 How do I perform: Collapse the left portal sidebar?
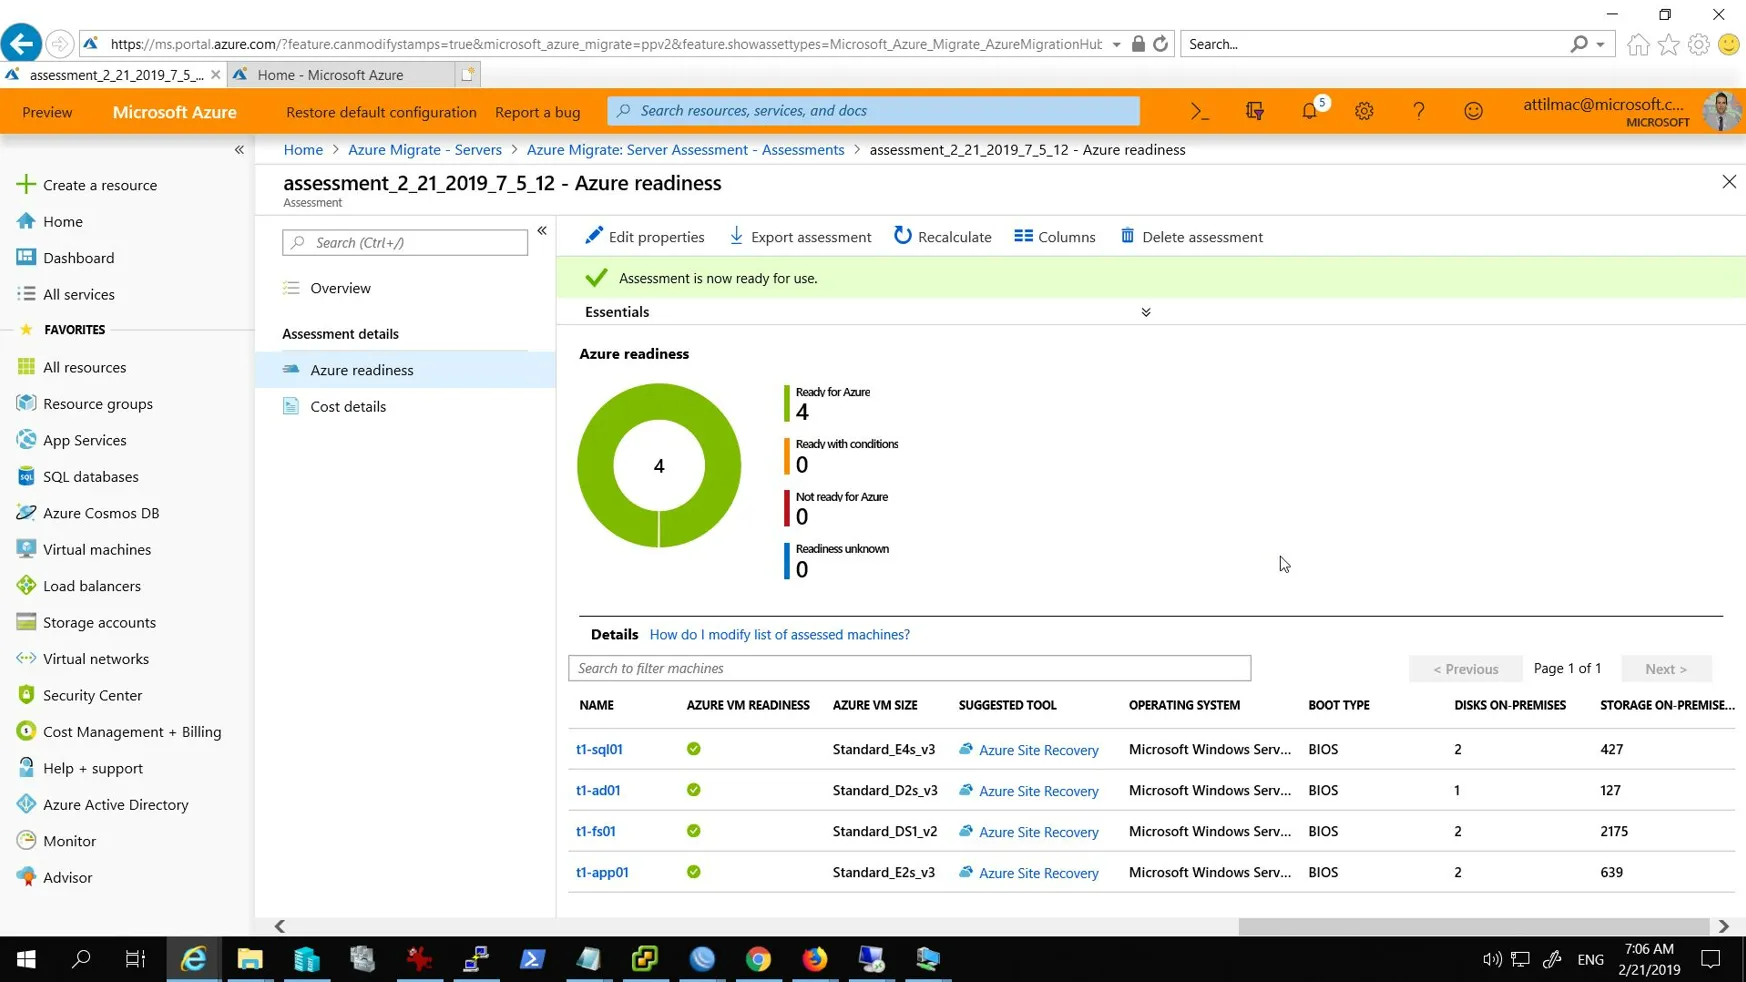tap(239, 150)
